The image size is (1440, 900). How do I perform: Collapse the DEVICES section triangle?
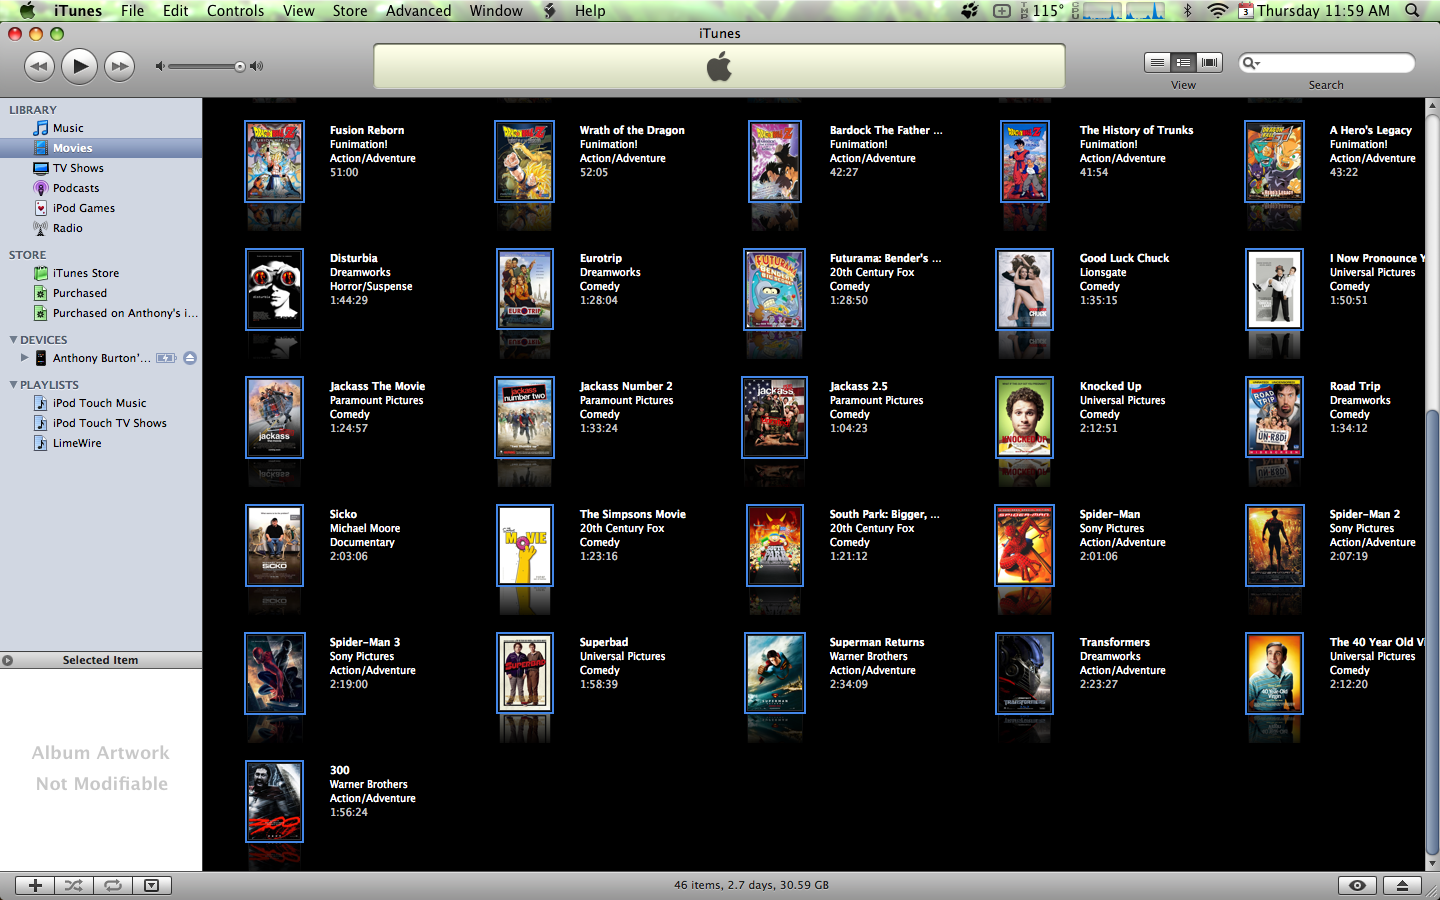[x=13, y=340]
